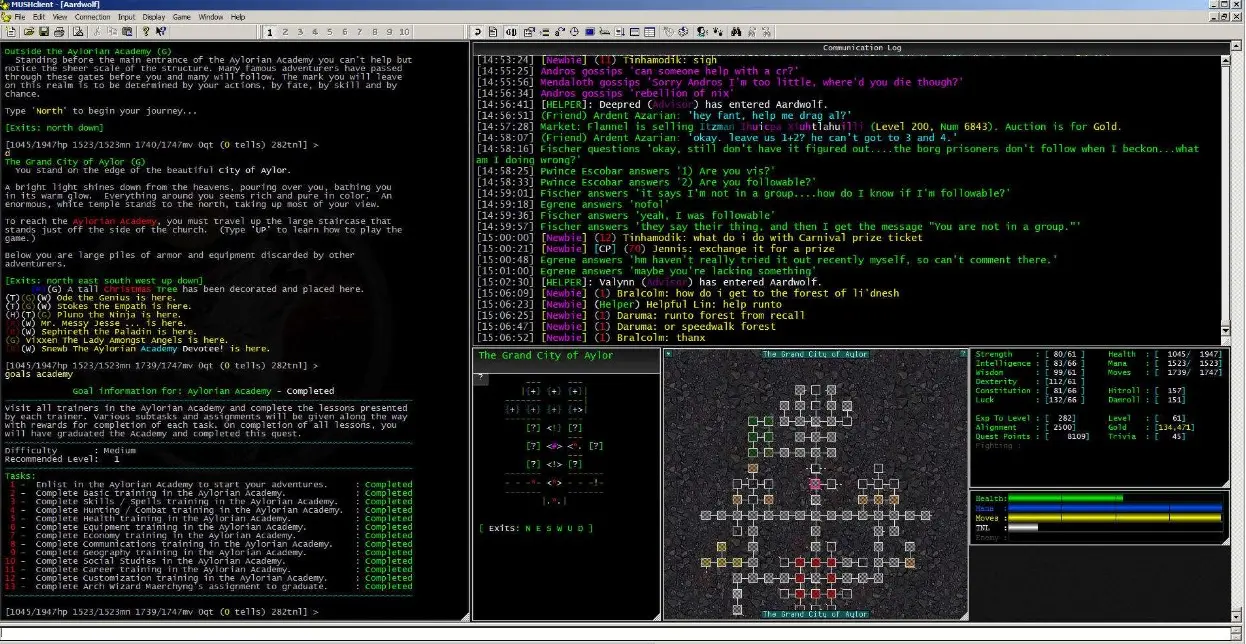Screen dimensions: 1246x644
Task: Activate world number 5 button
Action: click(329, 32)
